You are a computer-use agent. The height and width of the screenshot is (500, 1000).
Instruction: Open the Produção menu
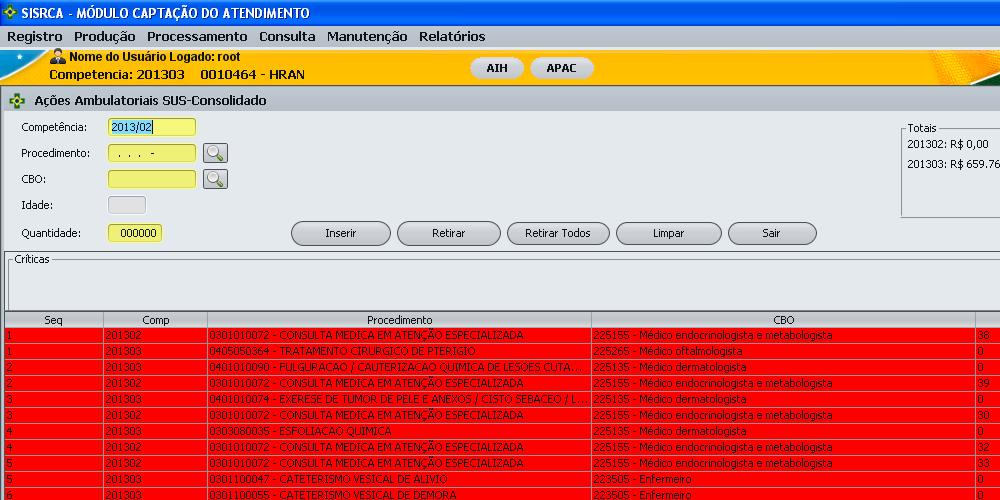(105, 36)
